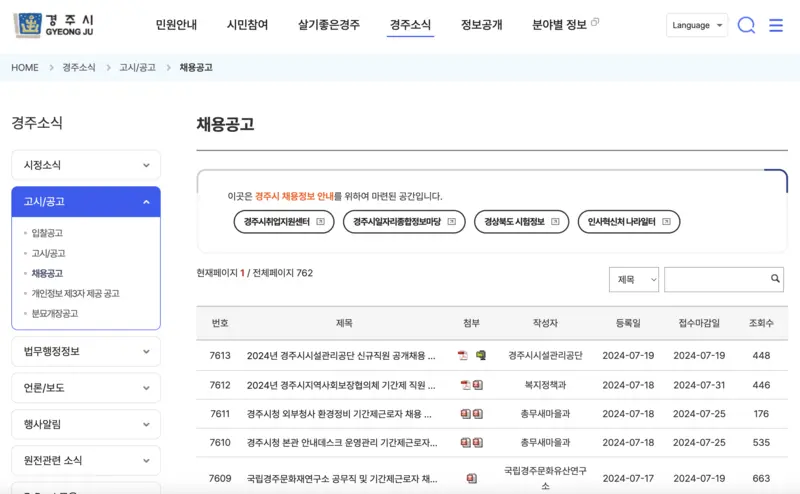Click post number 7613 cell
Screen dimensions: 800x494
point(220,356)
